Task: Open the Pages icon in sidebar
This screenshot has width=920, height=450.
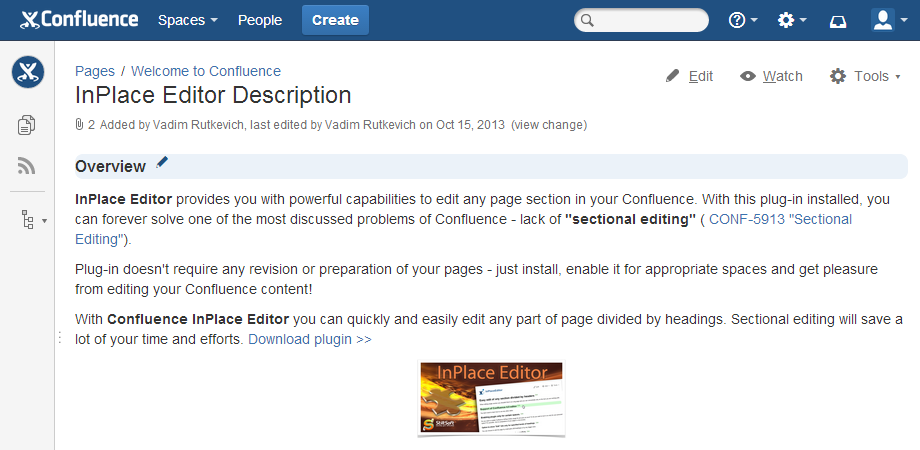Action: 27,125
